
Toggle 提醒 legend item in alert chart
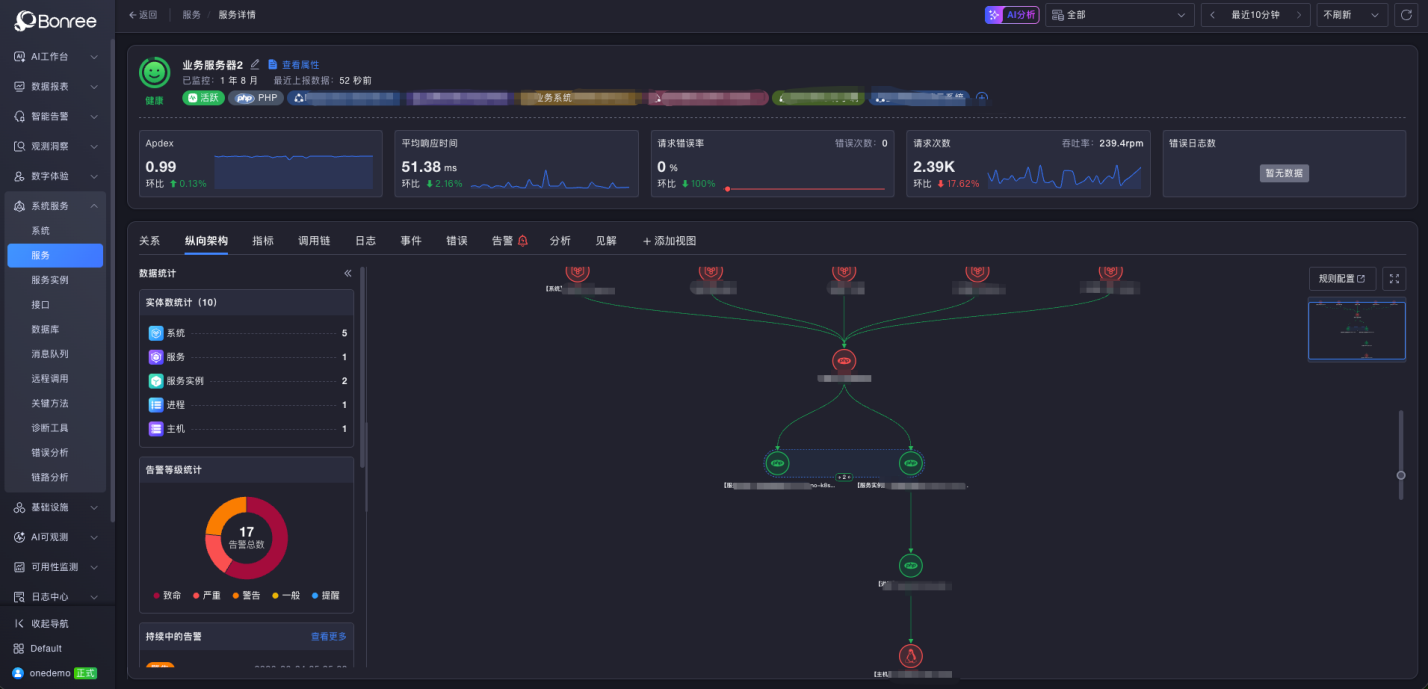click(x=325, y=595)
